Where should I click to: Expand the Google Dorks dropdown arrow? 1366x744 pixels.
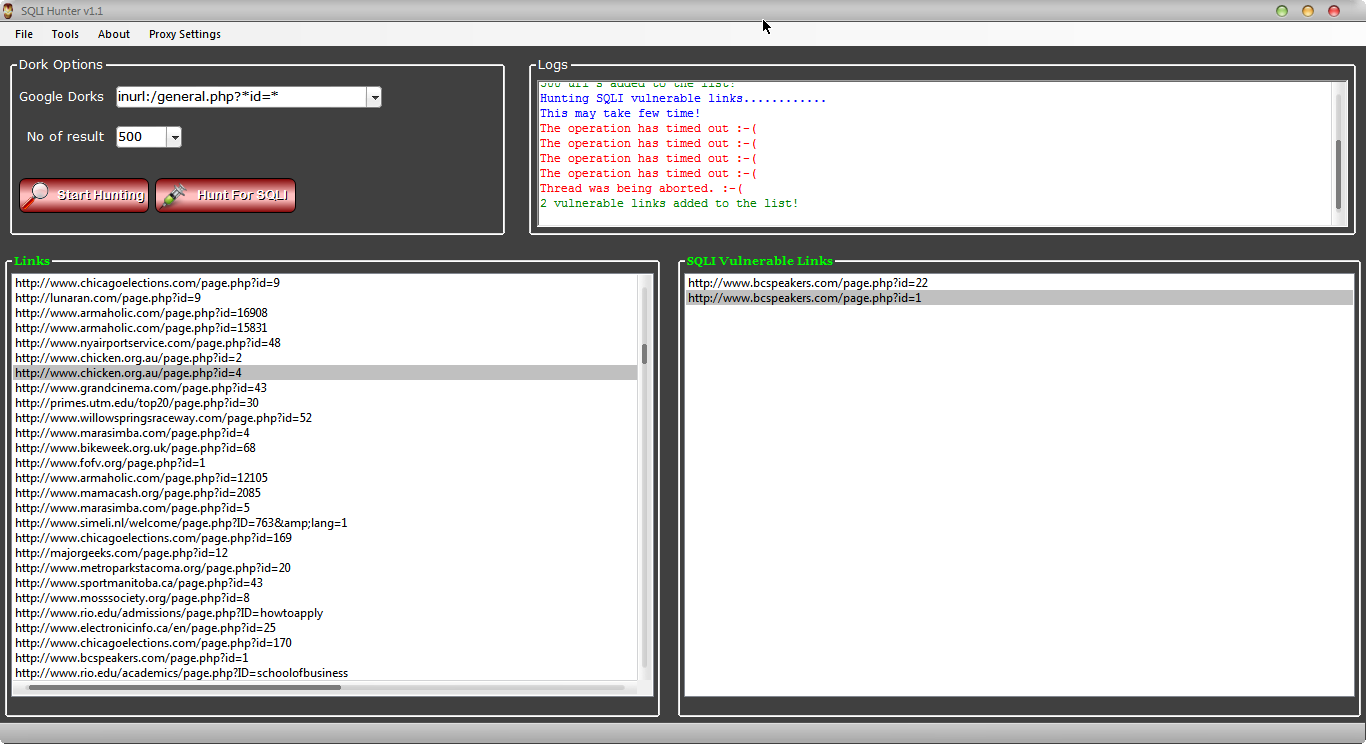[373, 97]
